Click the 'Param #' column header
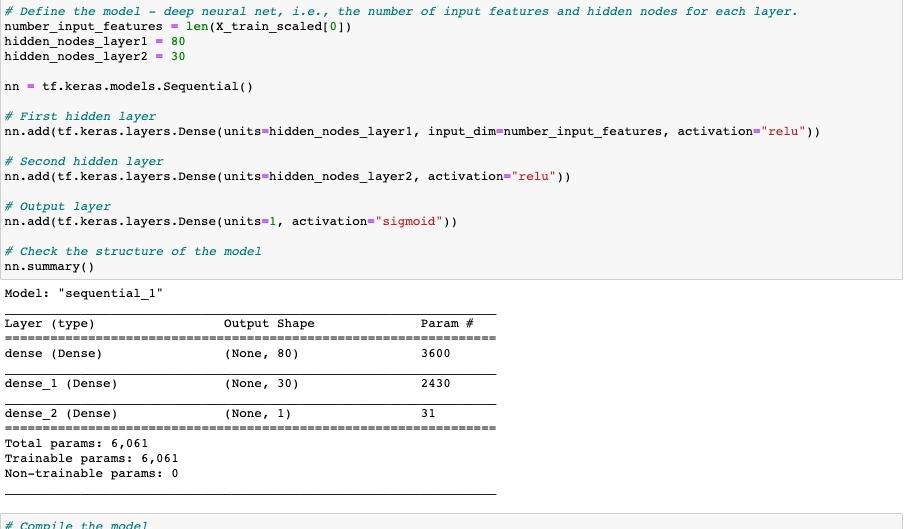 (x=447, y=323)
